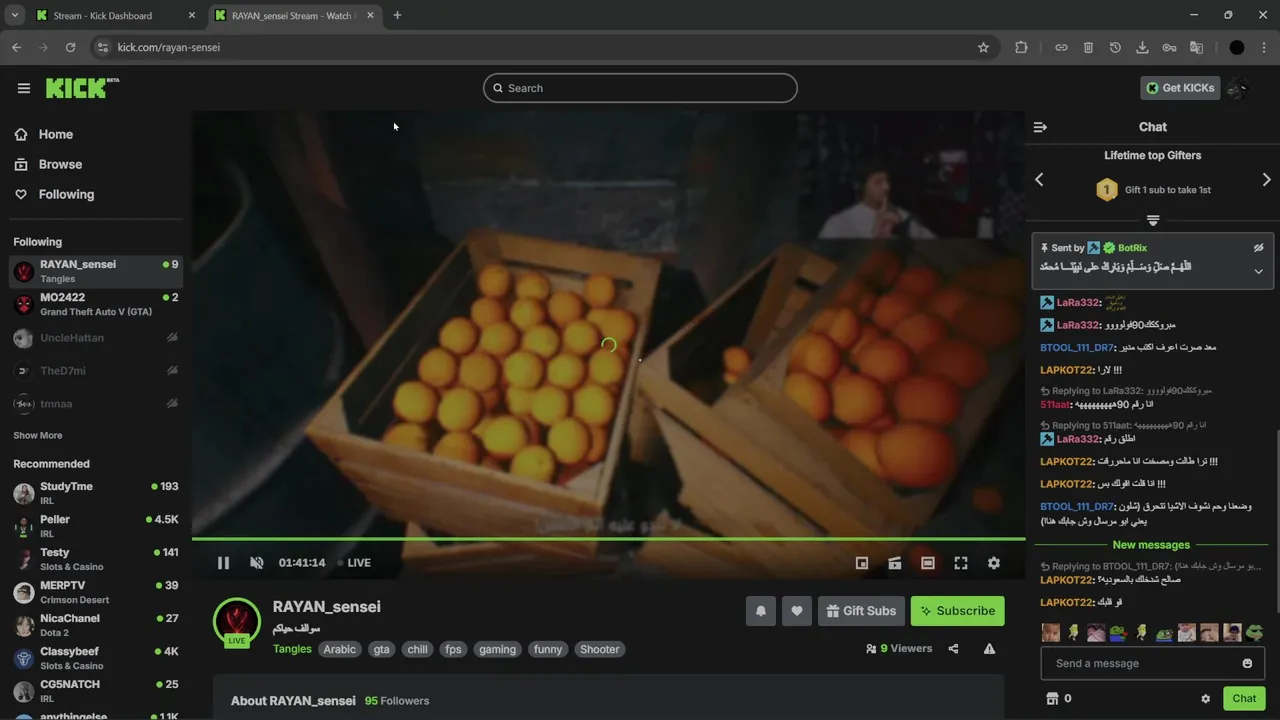Show next gifters leaderboard with right arrow
The image size is (1280, 720).
pyautogui.click(x=1266, y=180)
